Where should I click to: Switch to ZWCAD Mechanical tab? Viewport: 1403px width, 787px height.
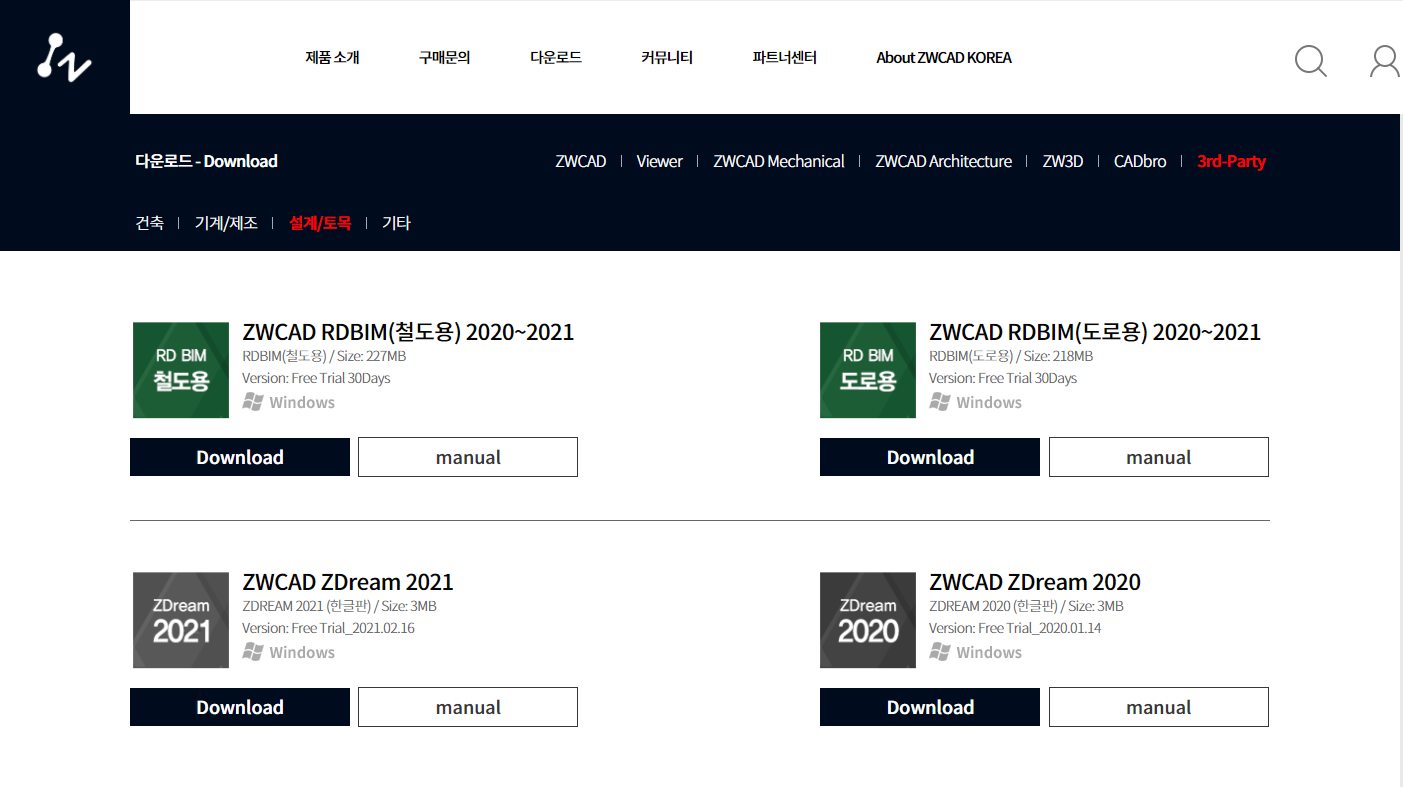pyautogui.click(x=779, y=161)
